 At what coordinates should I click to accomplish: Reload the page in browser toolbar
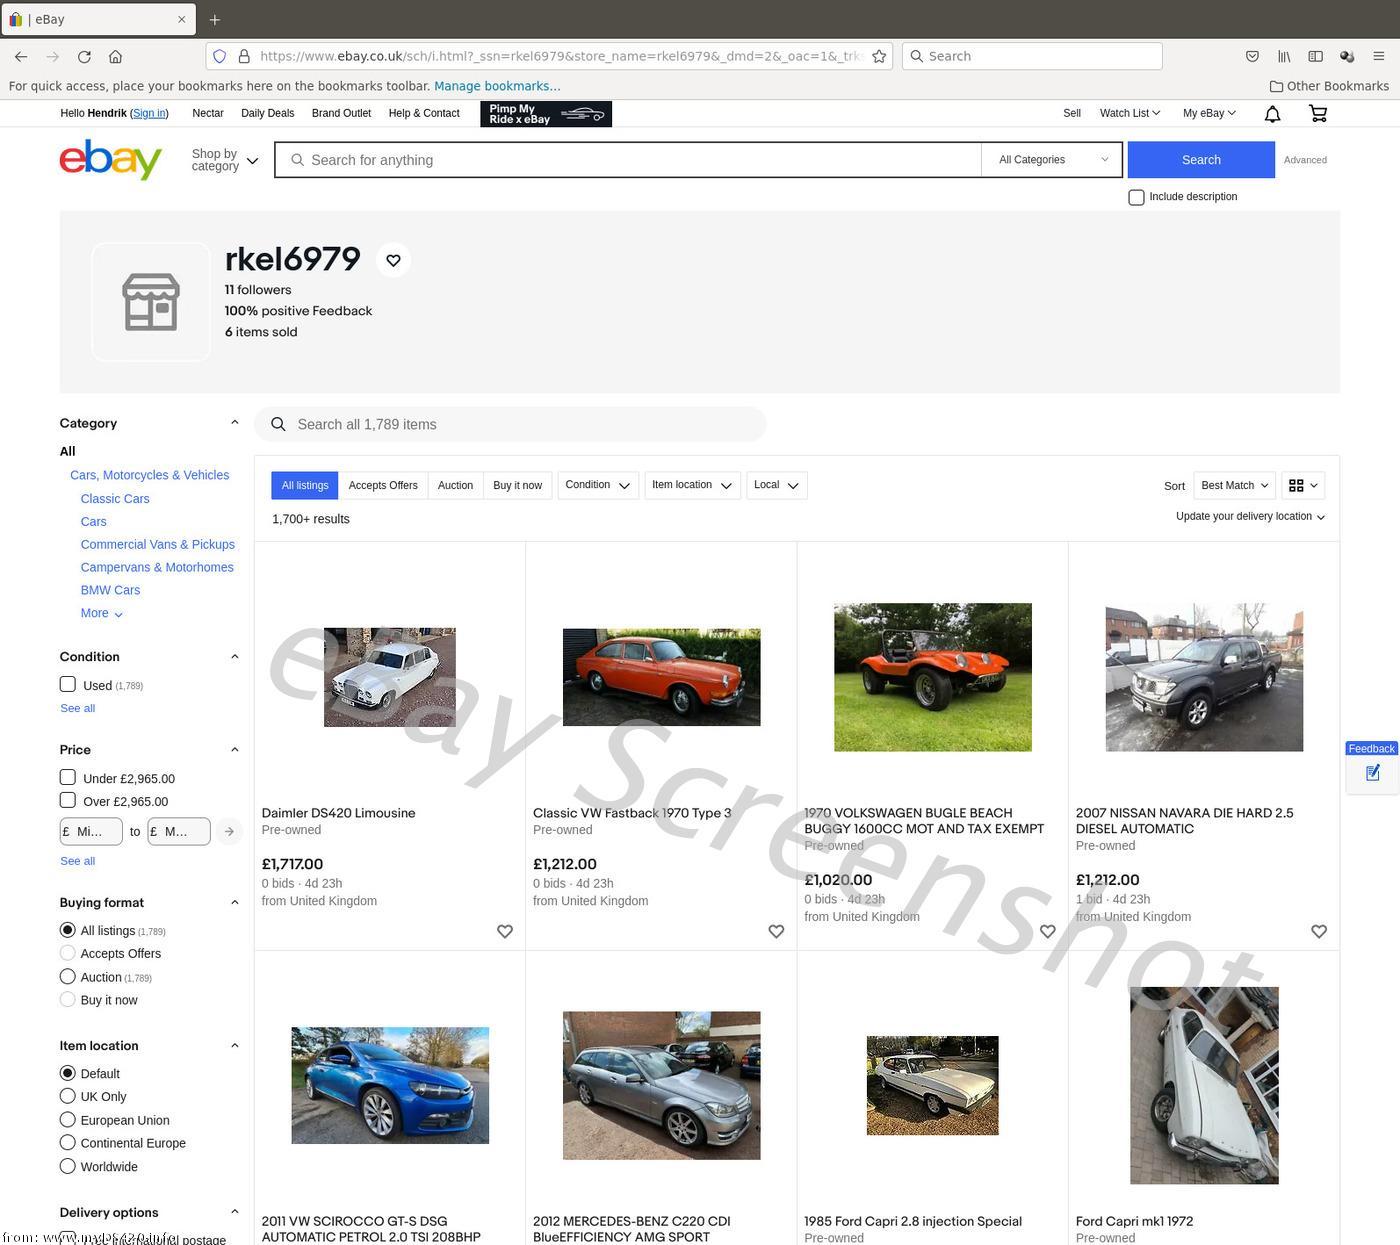[84, 57]
